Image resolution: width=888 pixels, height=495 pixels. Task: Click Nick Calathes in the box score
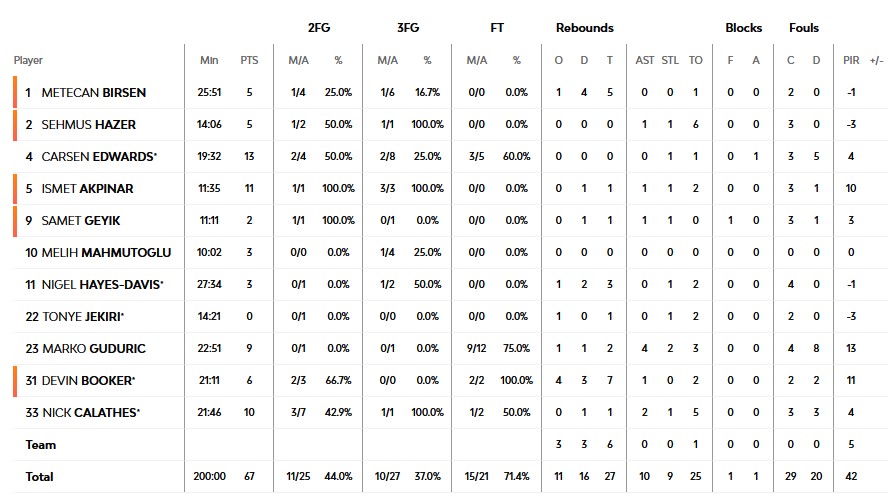pos(93,413)
